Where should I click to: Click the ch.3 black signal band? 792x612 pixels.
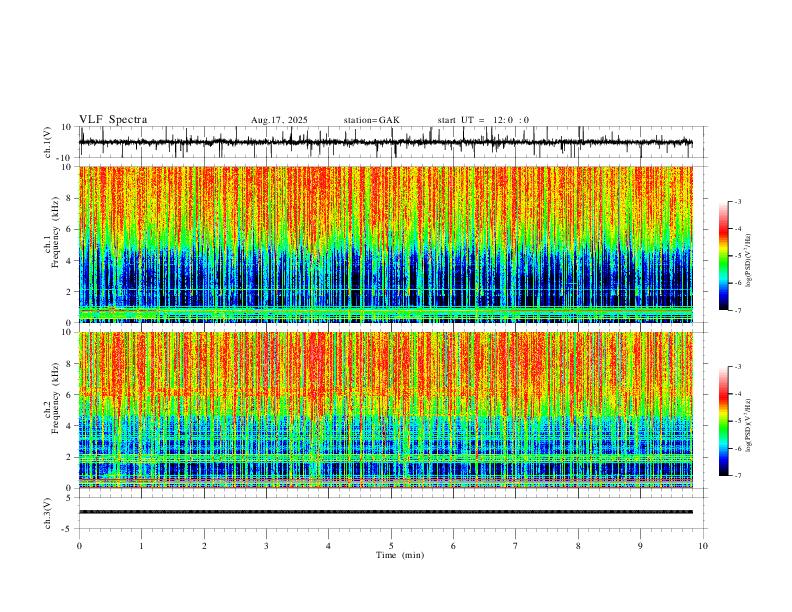[386, 512]
